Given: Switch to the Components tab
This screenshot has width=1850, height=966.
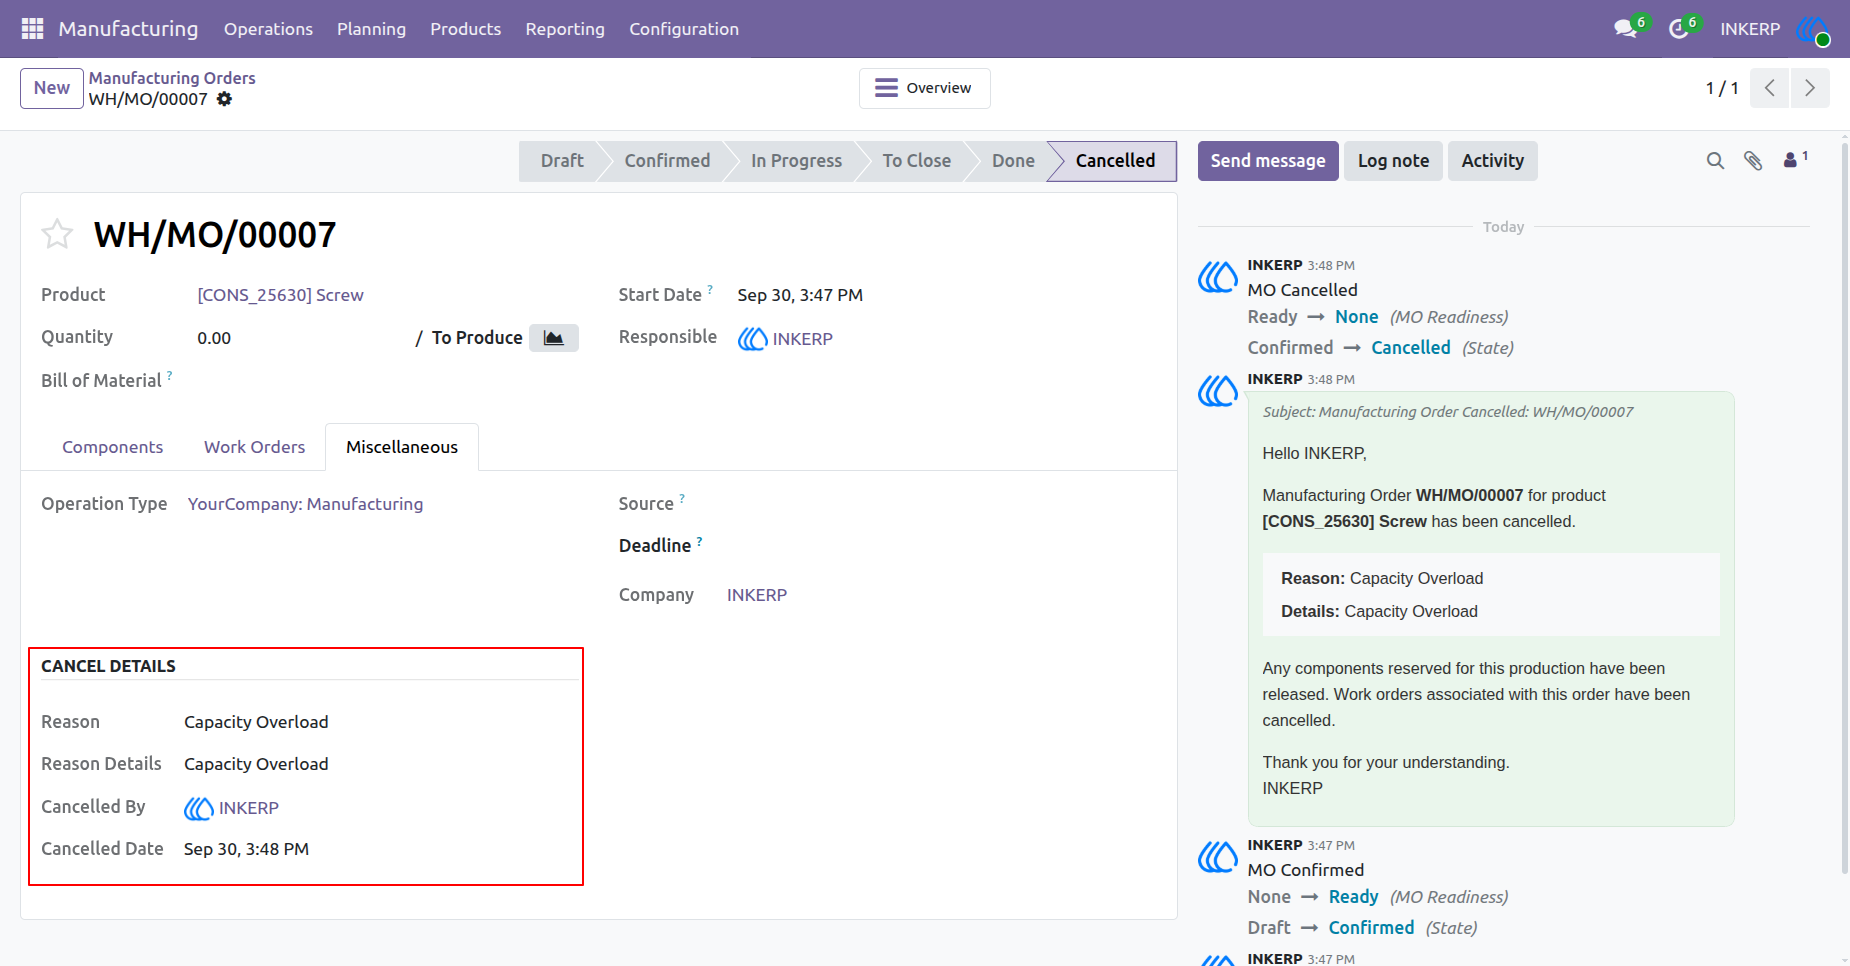Looking at the screenshot, I should tap(112, 447).
